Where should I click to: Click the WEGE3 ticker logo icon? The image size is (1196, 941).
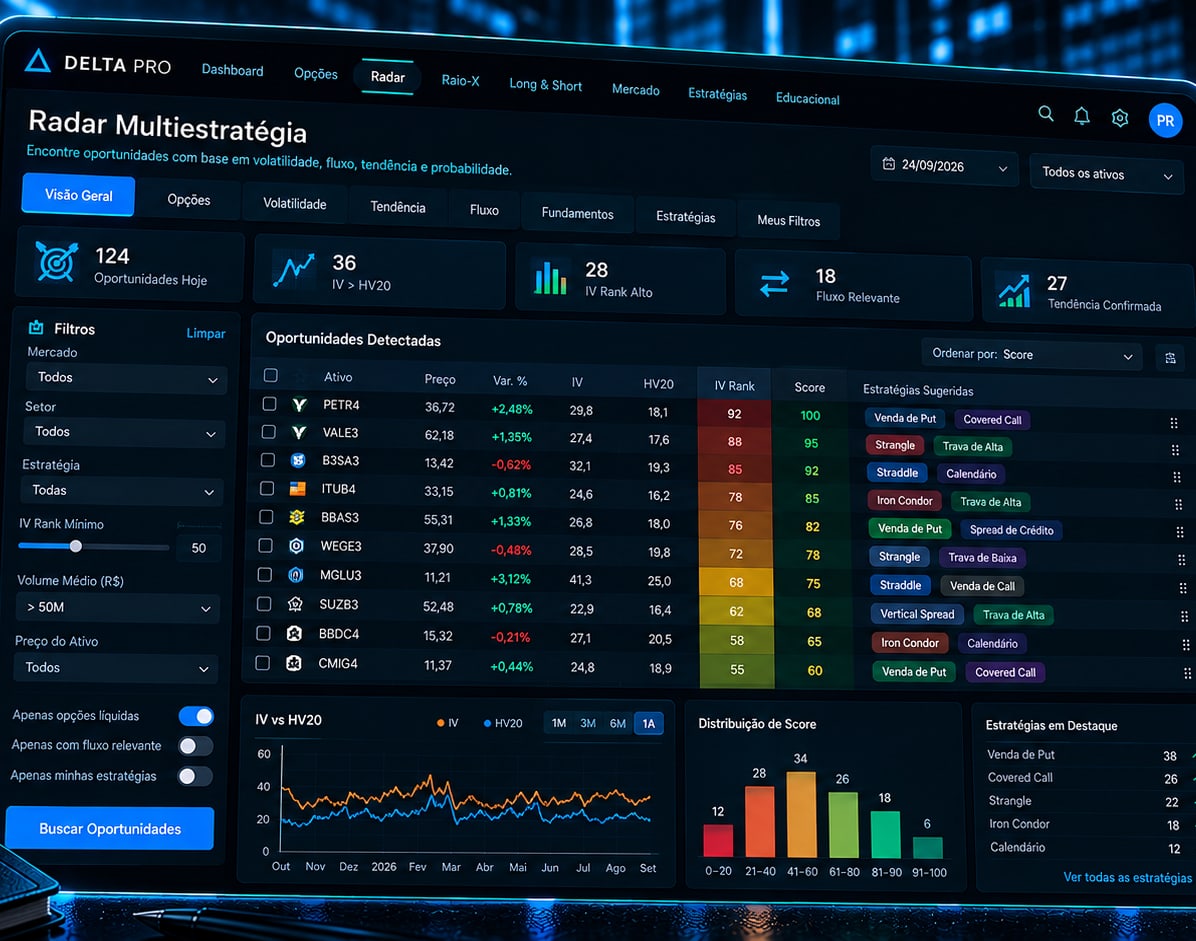296,546
